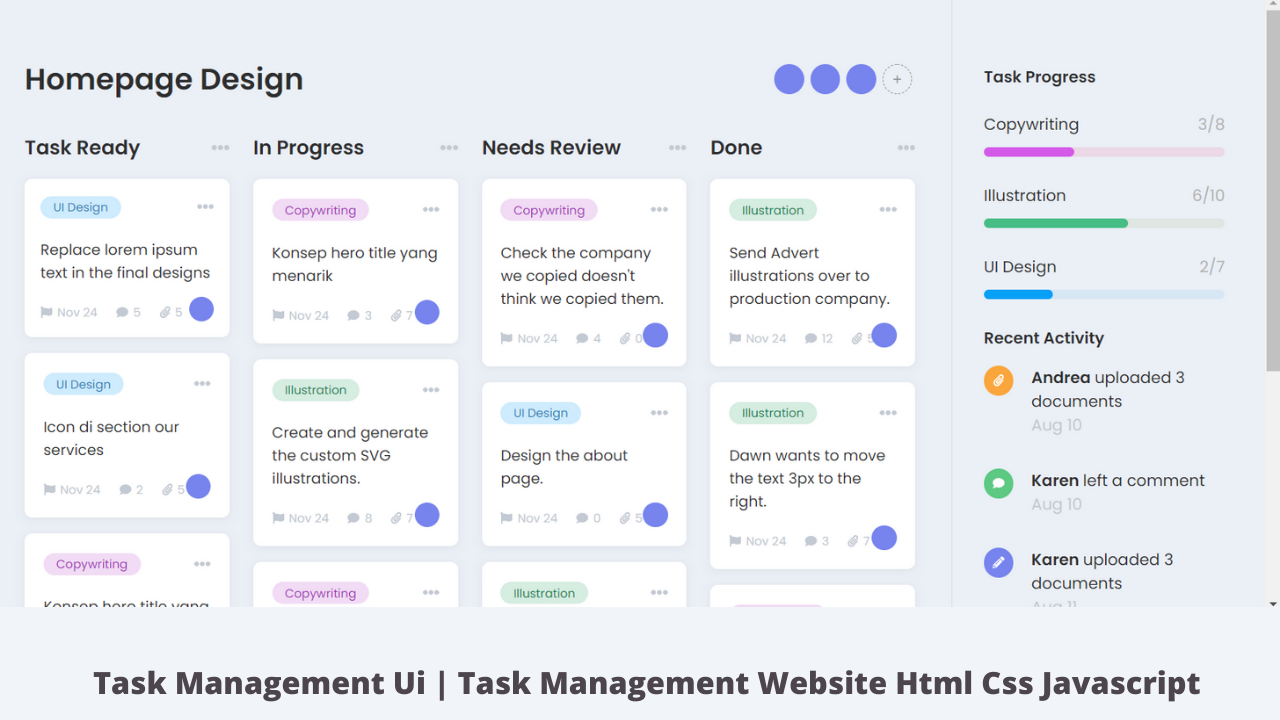Click comment icon on Replace lorem ipsum card
The image size is (1280, 720).
coord(122,312)
